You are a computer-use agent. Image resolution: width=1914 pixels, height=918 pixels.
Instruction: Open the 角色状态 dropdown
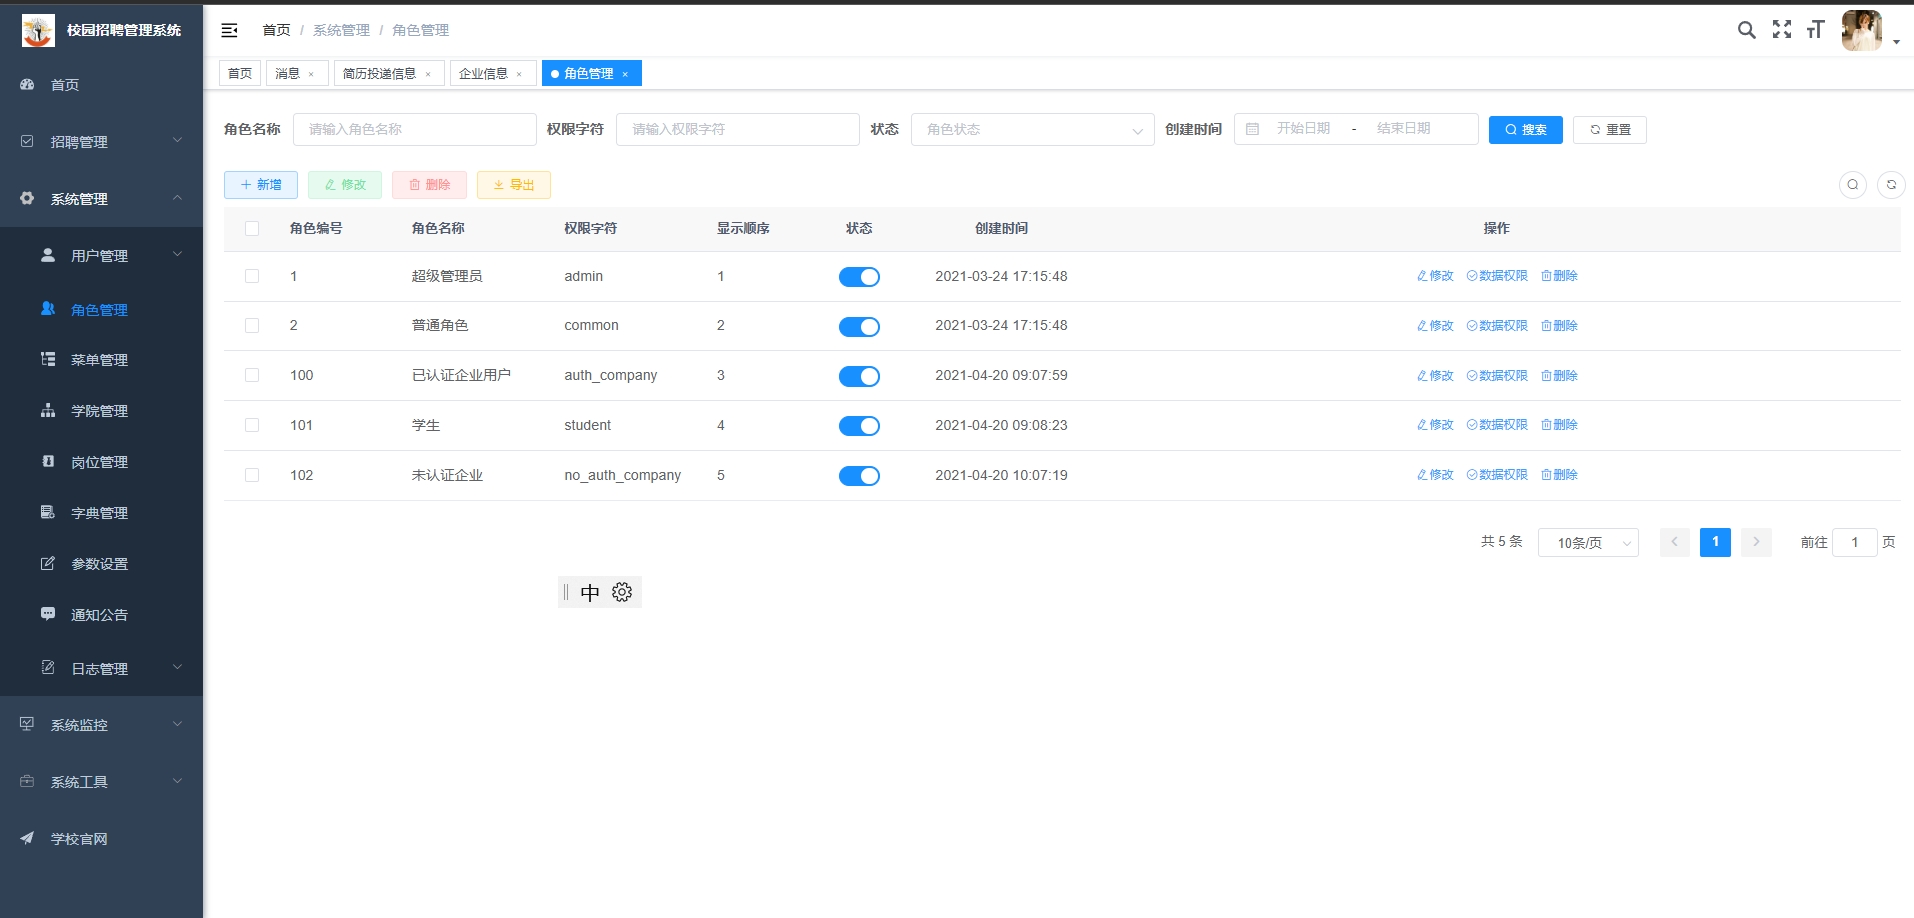pyautogui.click(x=1031, y=130)
